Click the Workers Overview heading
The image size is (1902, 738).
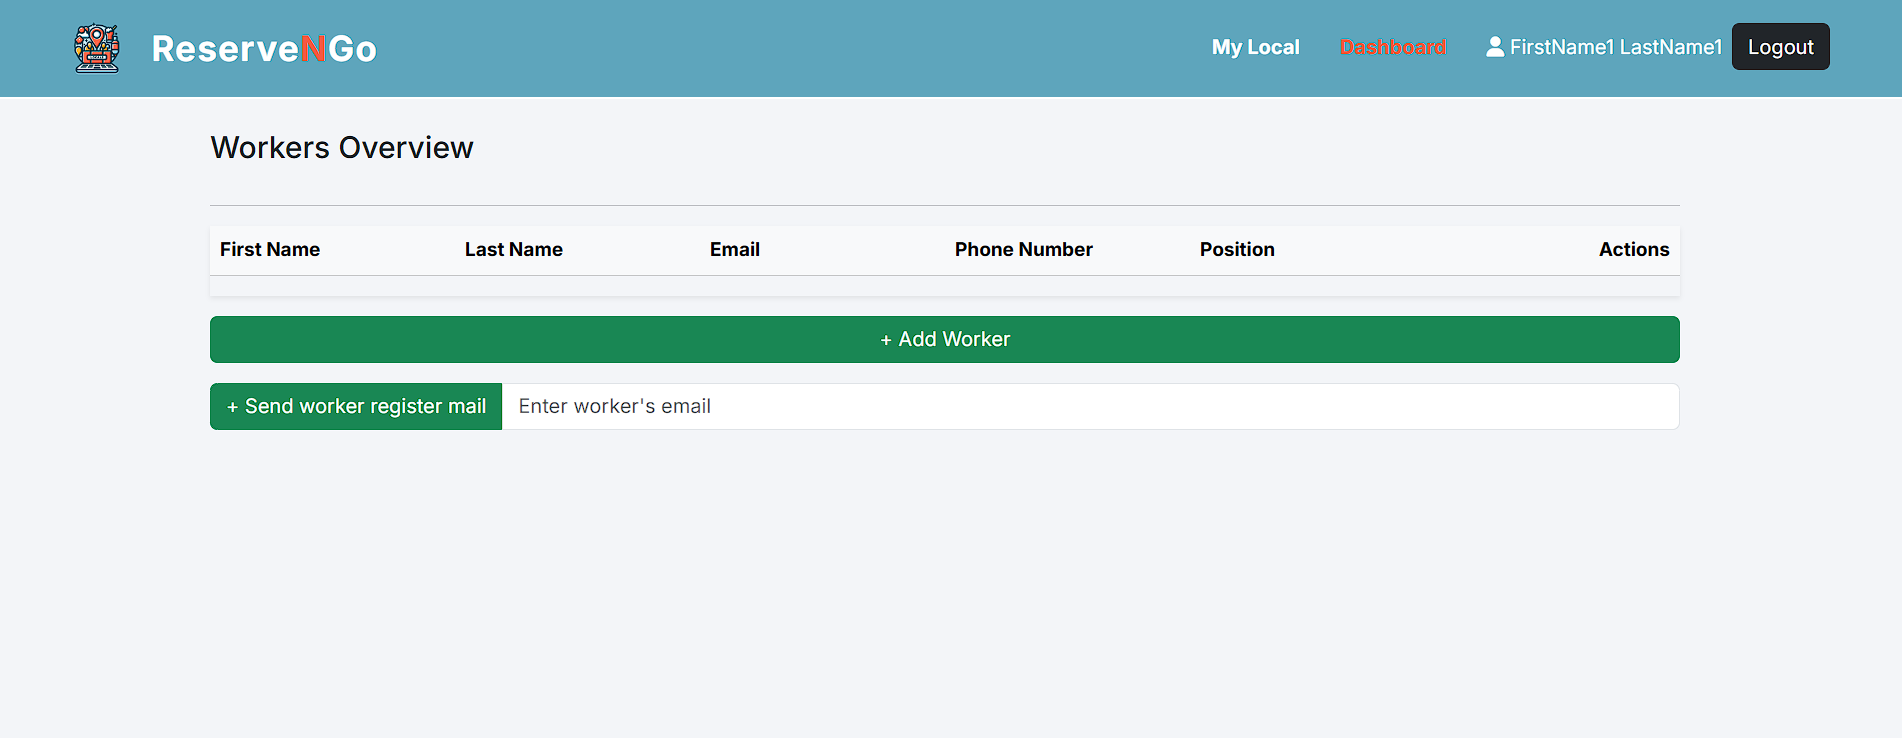(x=342, y=148)
